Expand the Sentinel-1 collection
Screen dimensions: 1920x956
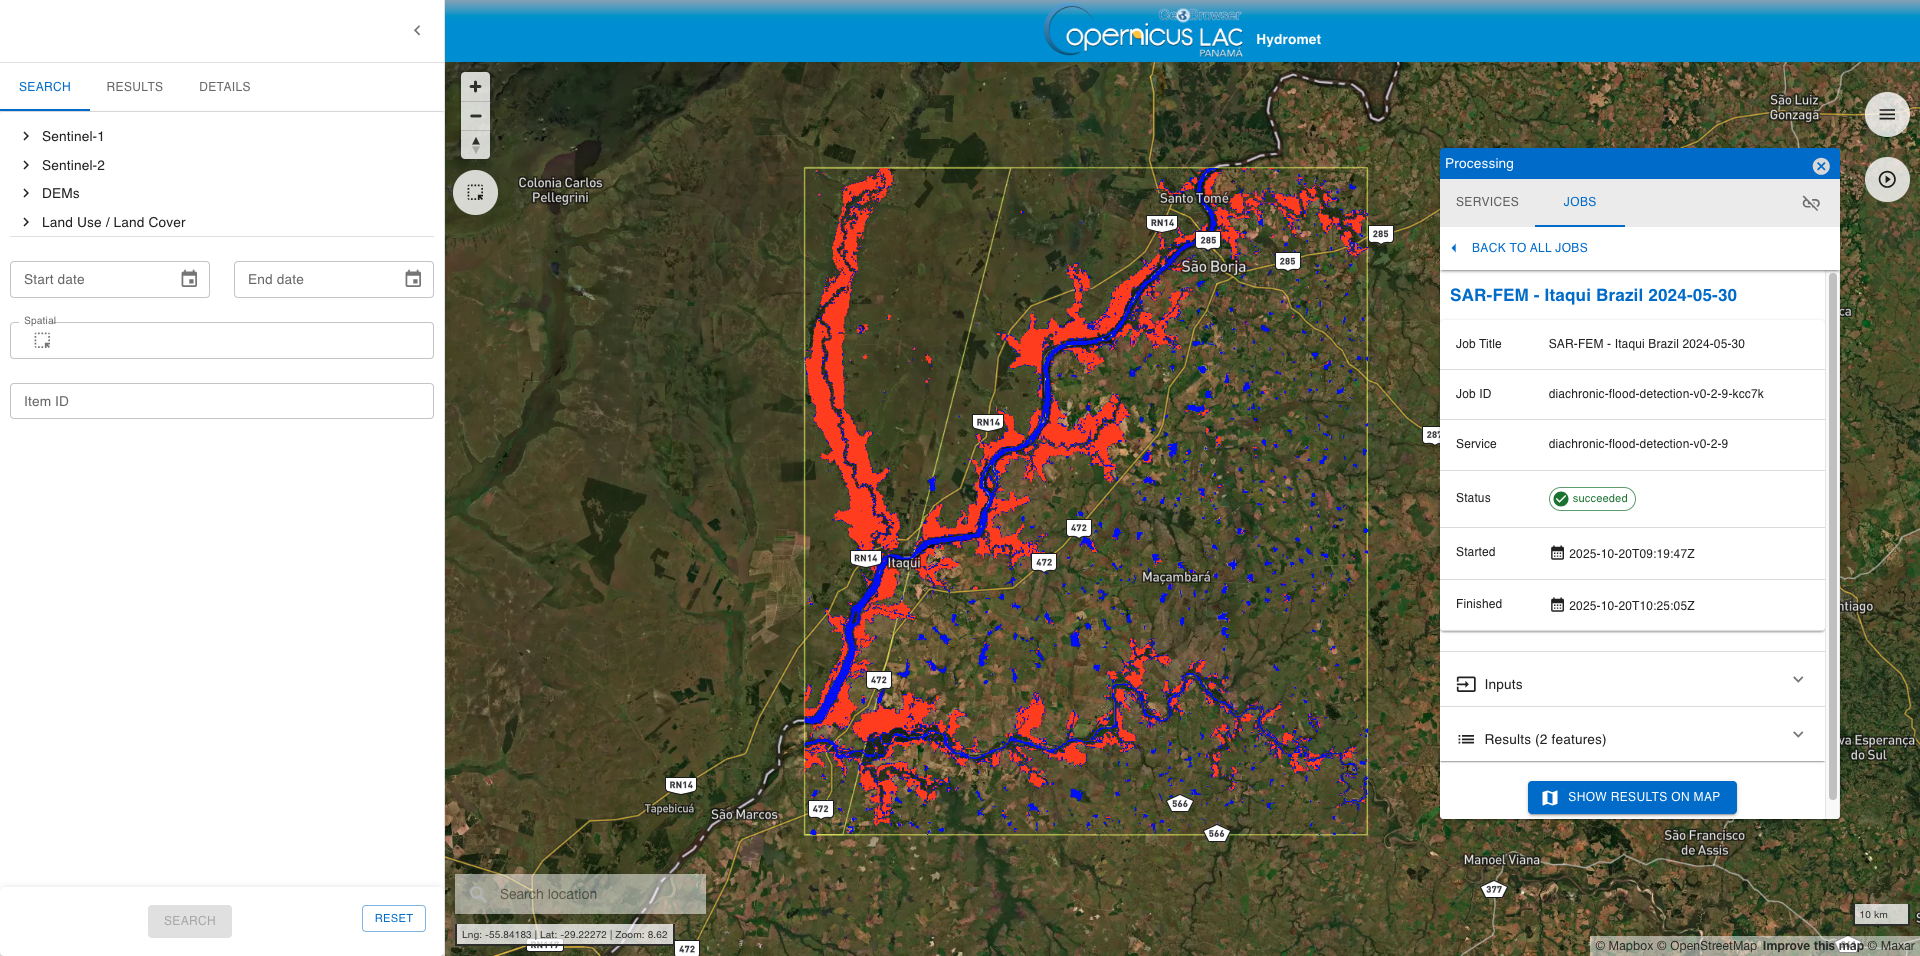click(x=26, y=137)
